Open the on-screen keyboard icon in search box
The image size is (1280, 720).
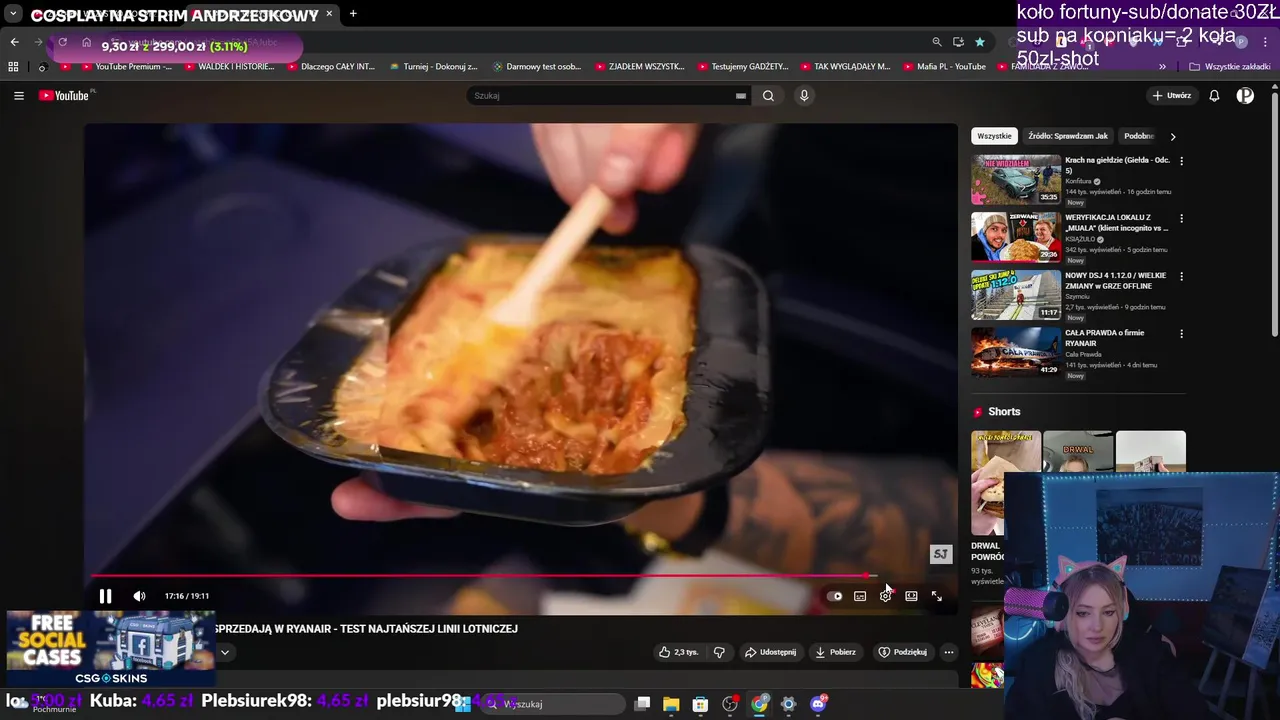(x=741, y=96)
